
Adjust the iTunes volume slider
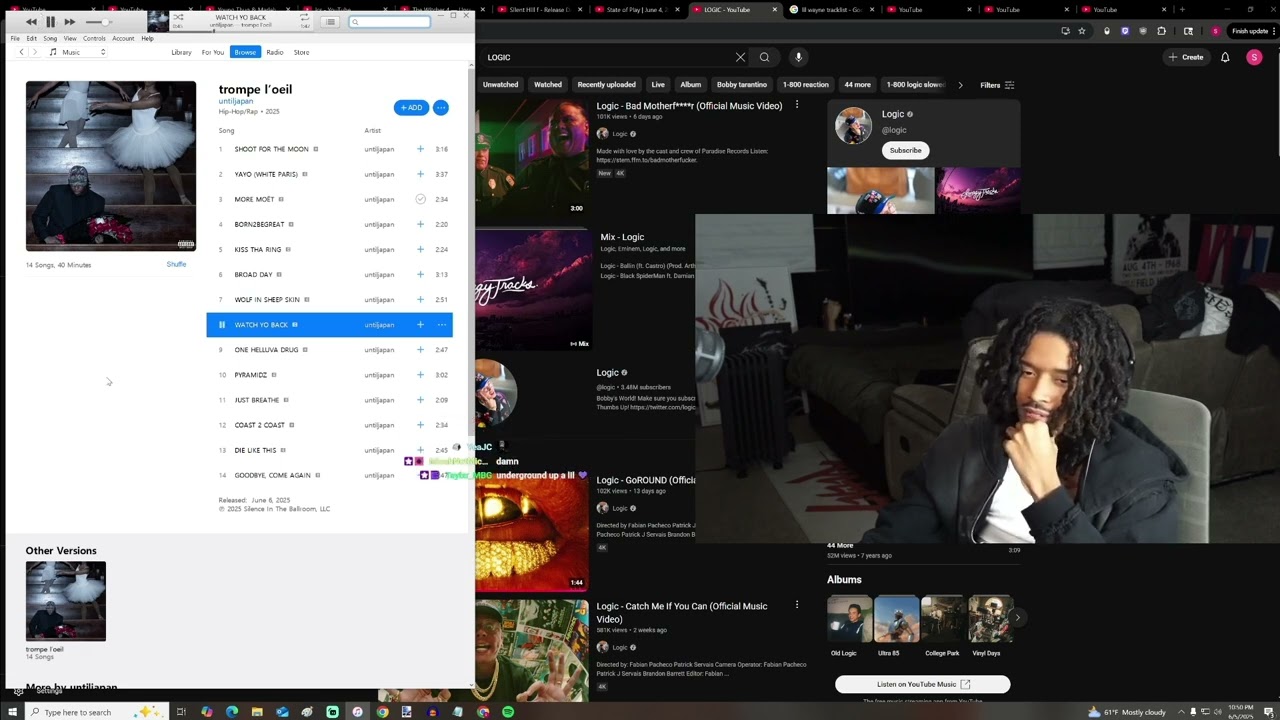(x=98, y=22)
